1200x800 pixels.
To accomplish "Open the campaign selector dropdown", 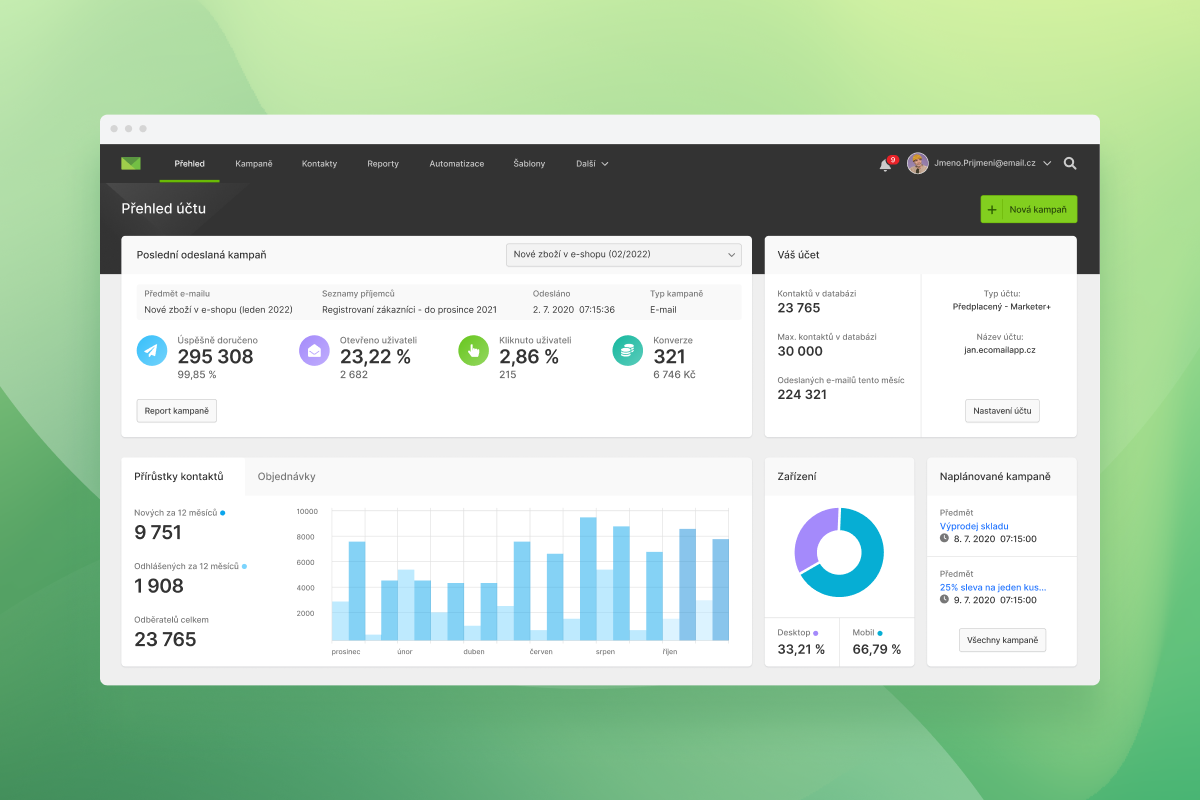I will pos(624,255).
